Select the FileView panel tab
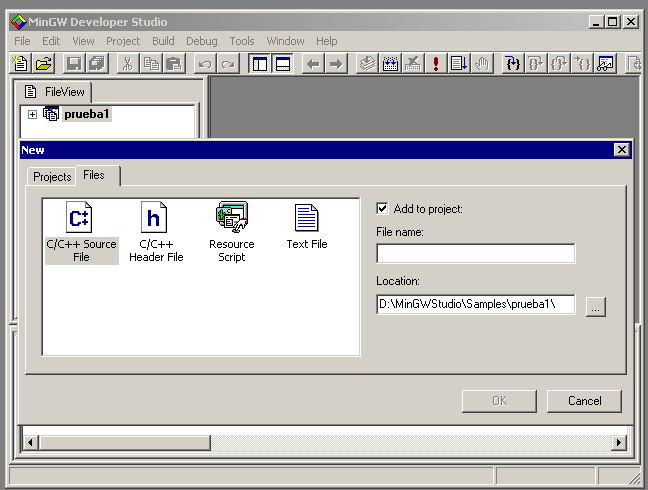648x490 pixels. pos(55,92)
